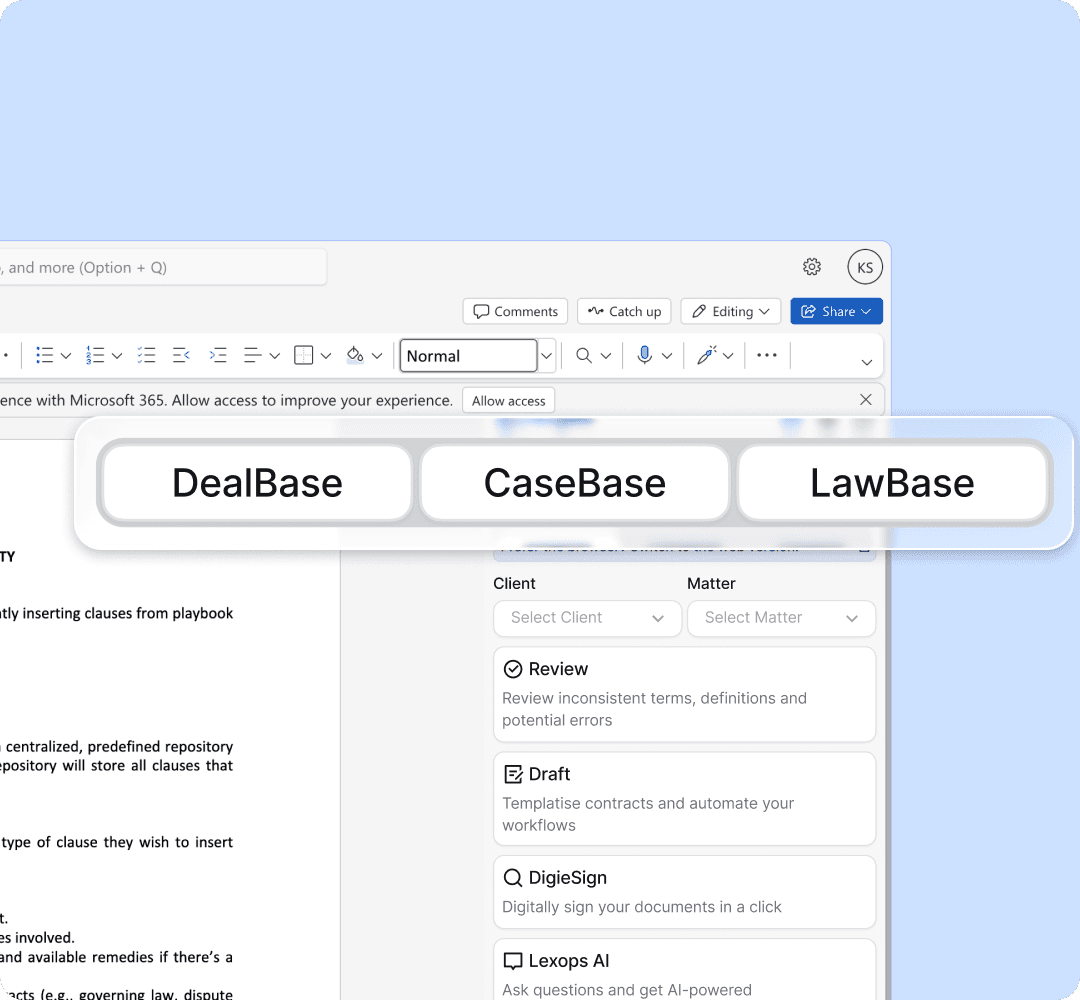Expand the numbering style options

[x=117, y=356]
